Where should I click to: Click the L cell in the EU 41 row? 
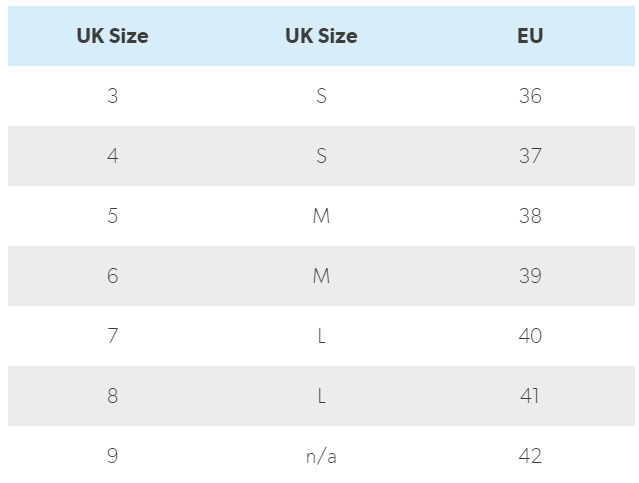[x=321, y=396]
